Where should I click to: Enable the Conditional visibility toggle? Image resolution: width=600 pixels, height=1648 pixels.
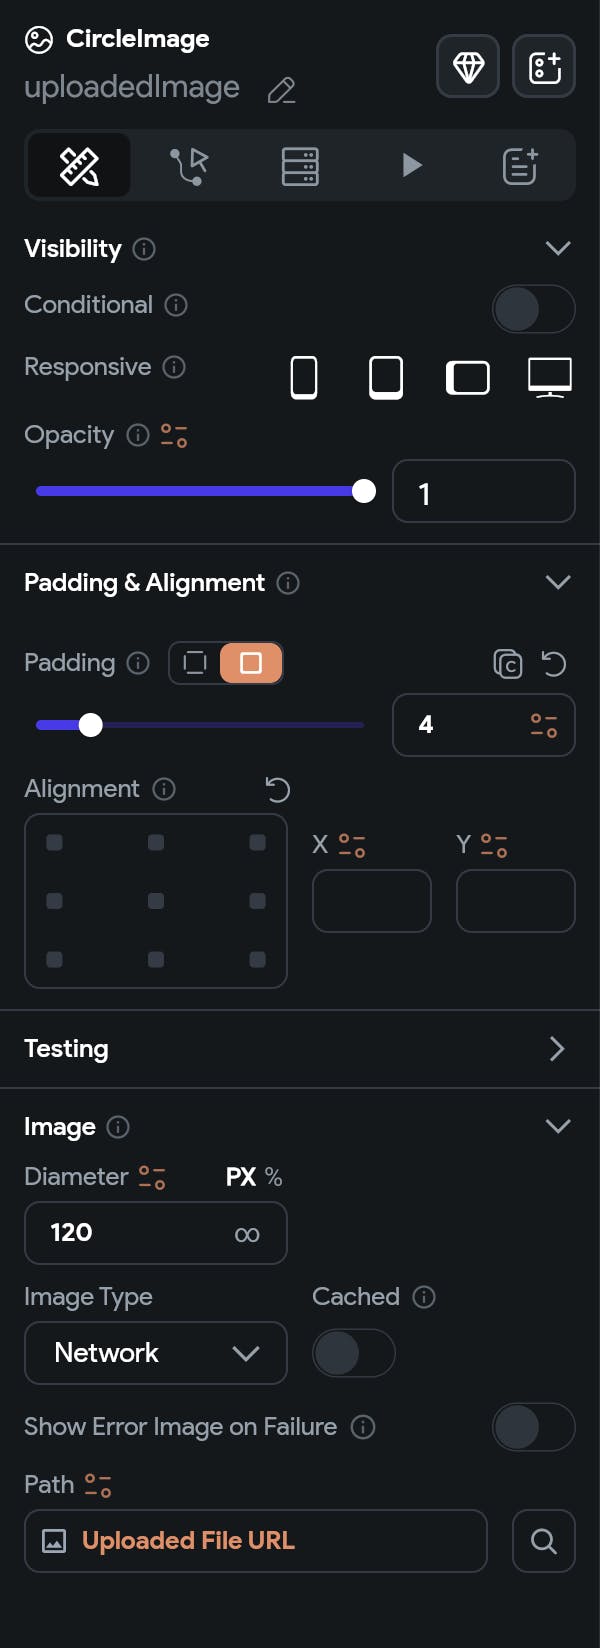click(533, 309)
